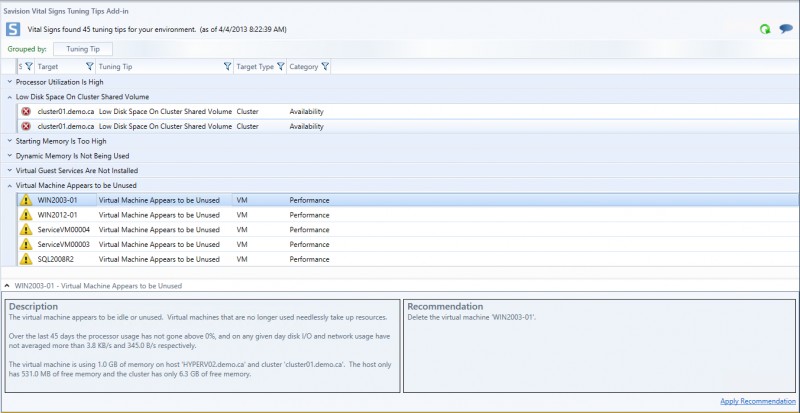Click Performance category in WIN2012-01 row
This screenshot has height=413, width=800.
point(309,215)
